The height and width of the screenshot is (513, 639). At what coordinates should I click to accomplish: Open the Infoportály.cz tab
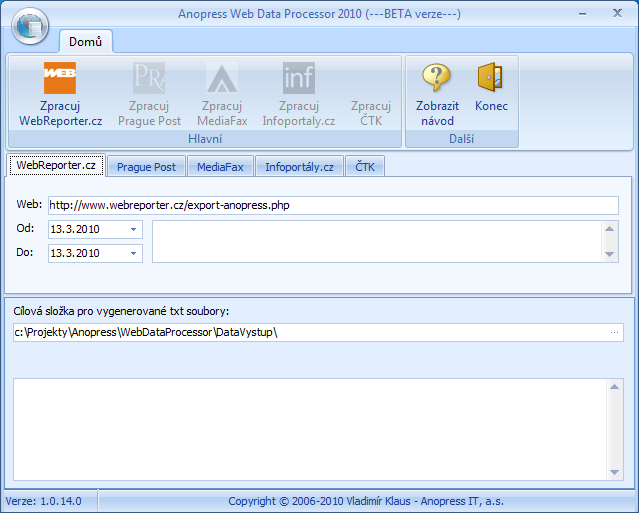299,167
